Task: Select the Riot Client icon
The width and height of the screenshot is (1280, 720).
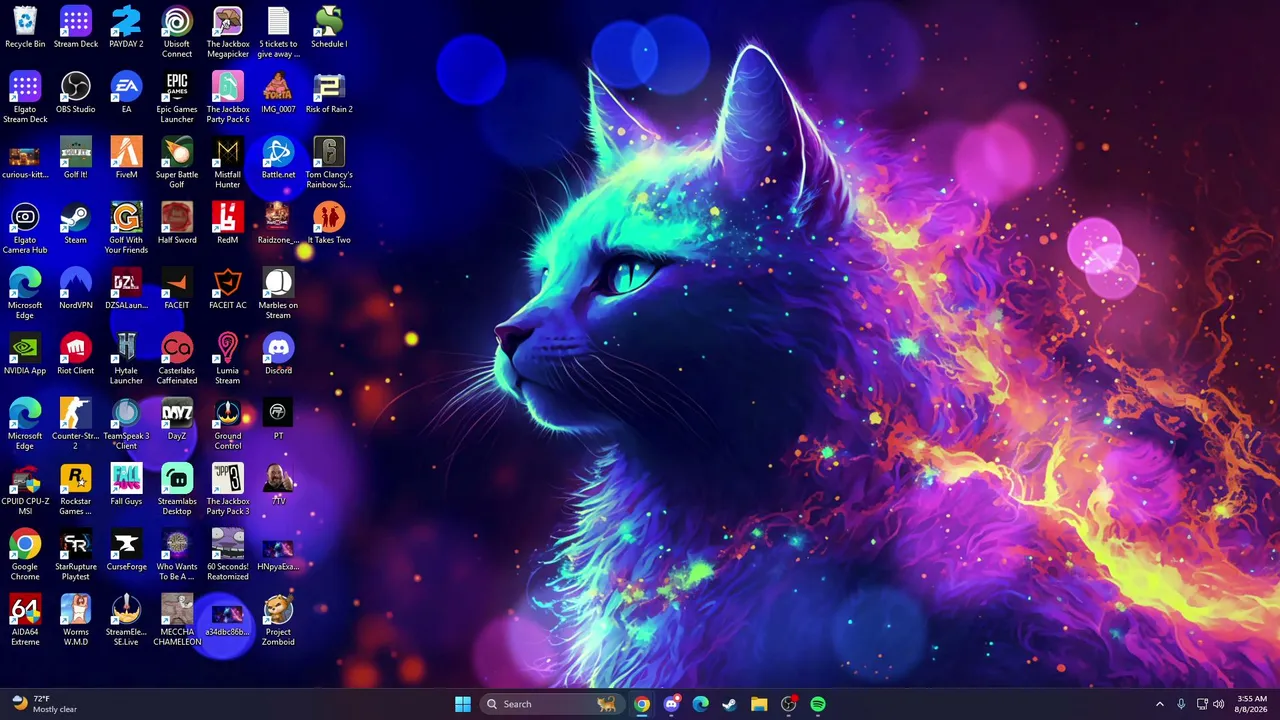Action: [76, 354]
